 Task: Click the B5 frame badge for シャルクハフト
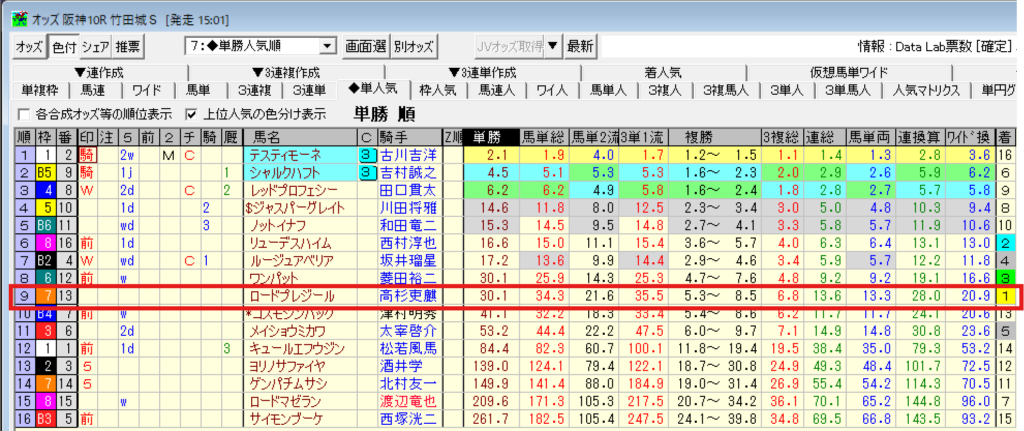point(44,172)
